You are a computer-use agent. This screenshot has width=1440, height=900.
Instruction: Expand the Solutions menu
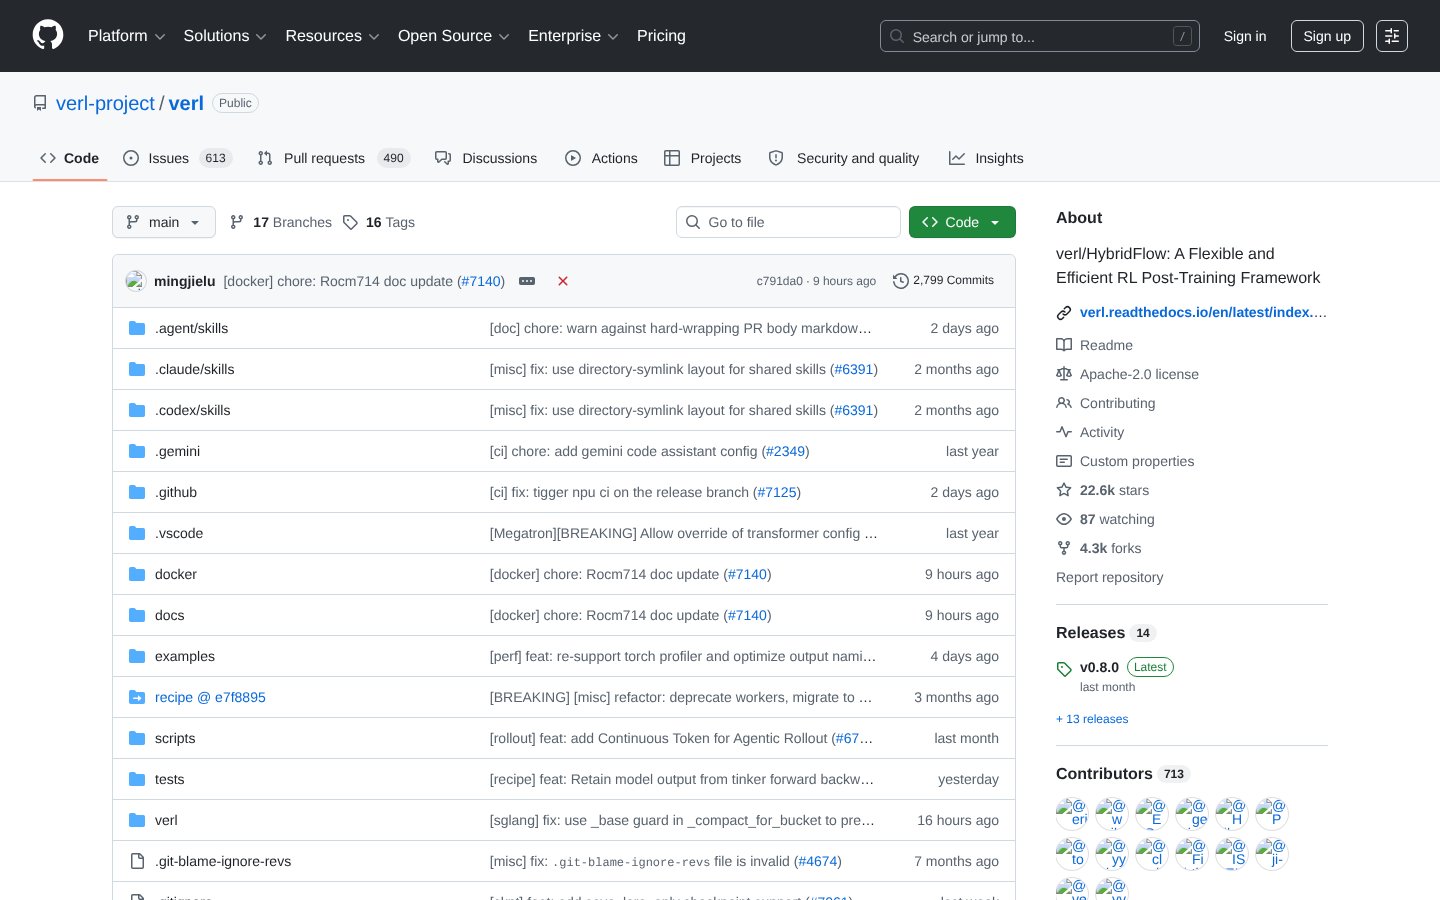[x=225, y=36]
